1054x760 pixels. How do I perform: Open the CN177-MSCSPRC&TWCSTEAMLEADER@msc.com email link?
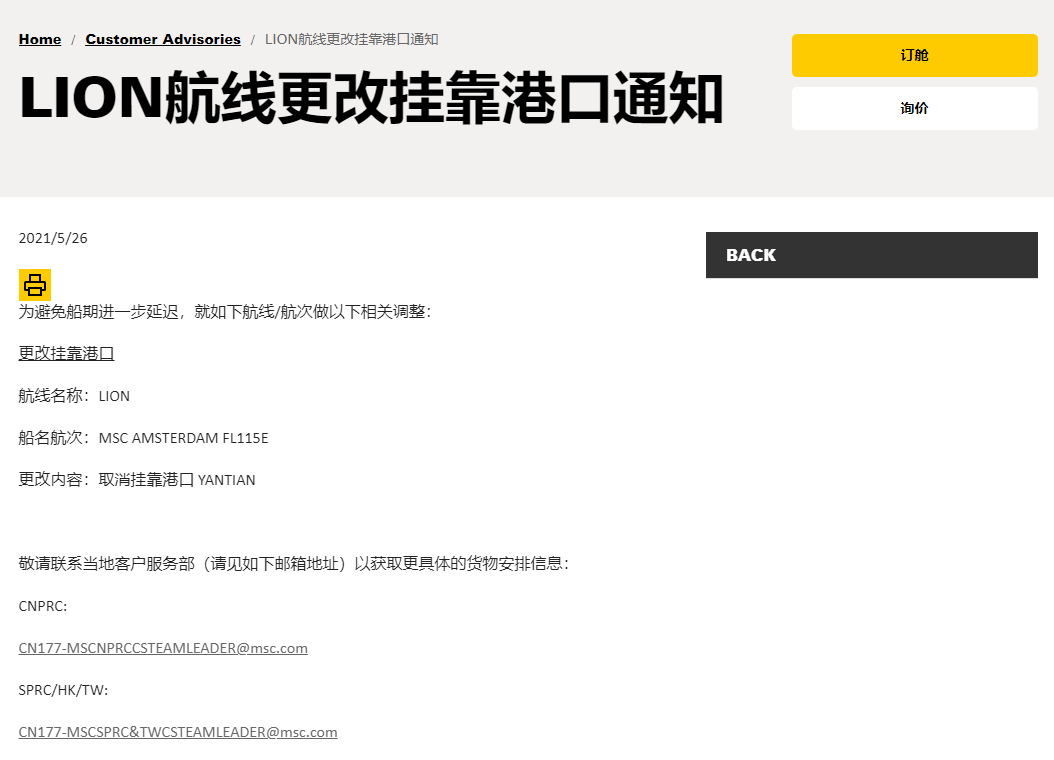(x=177, y=732)
